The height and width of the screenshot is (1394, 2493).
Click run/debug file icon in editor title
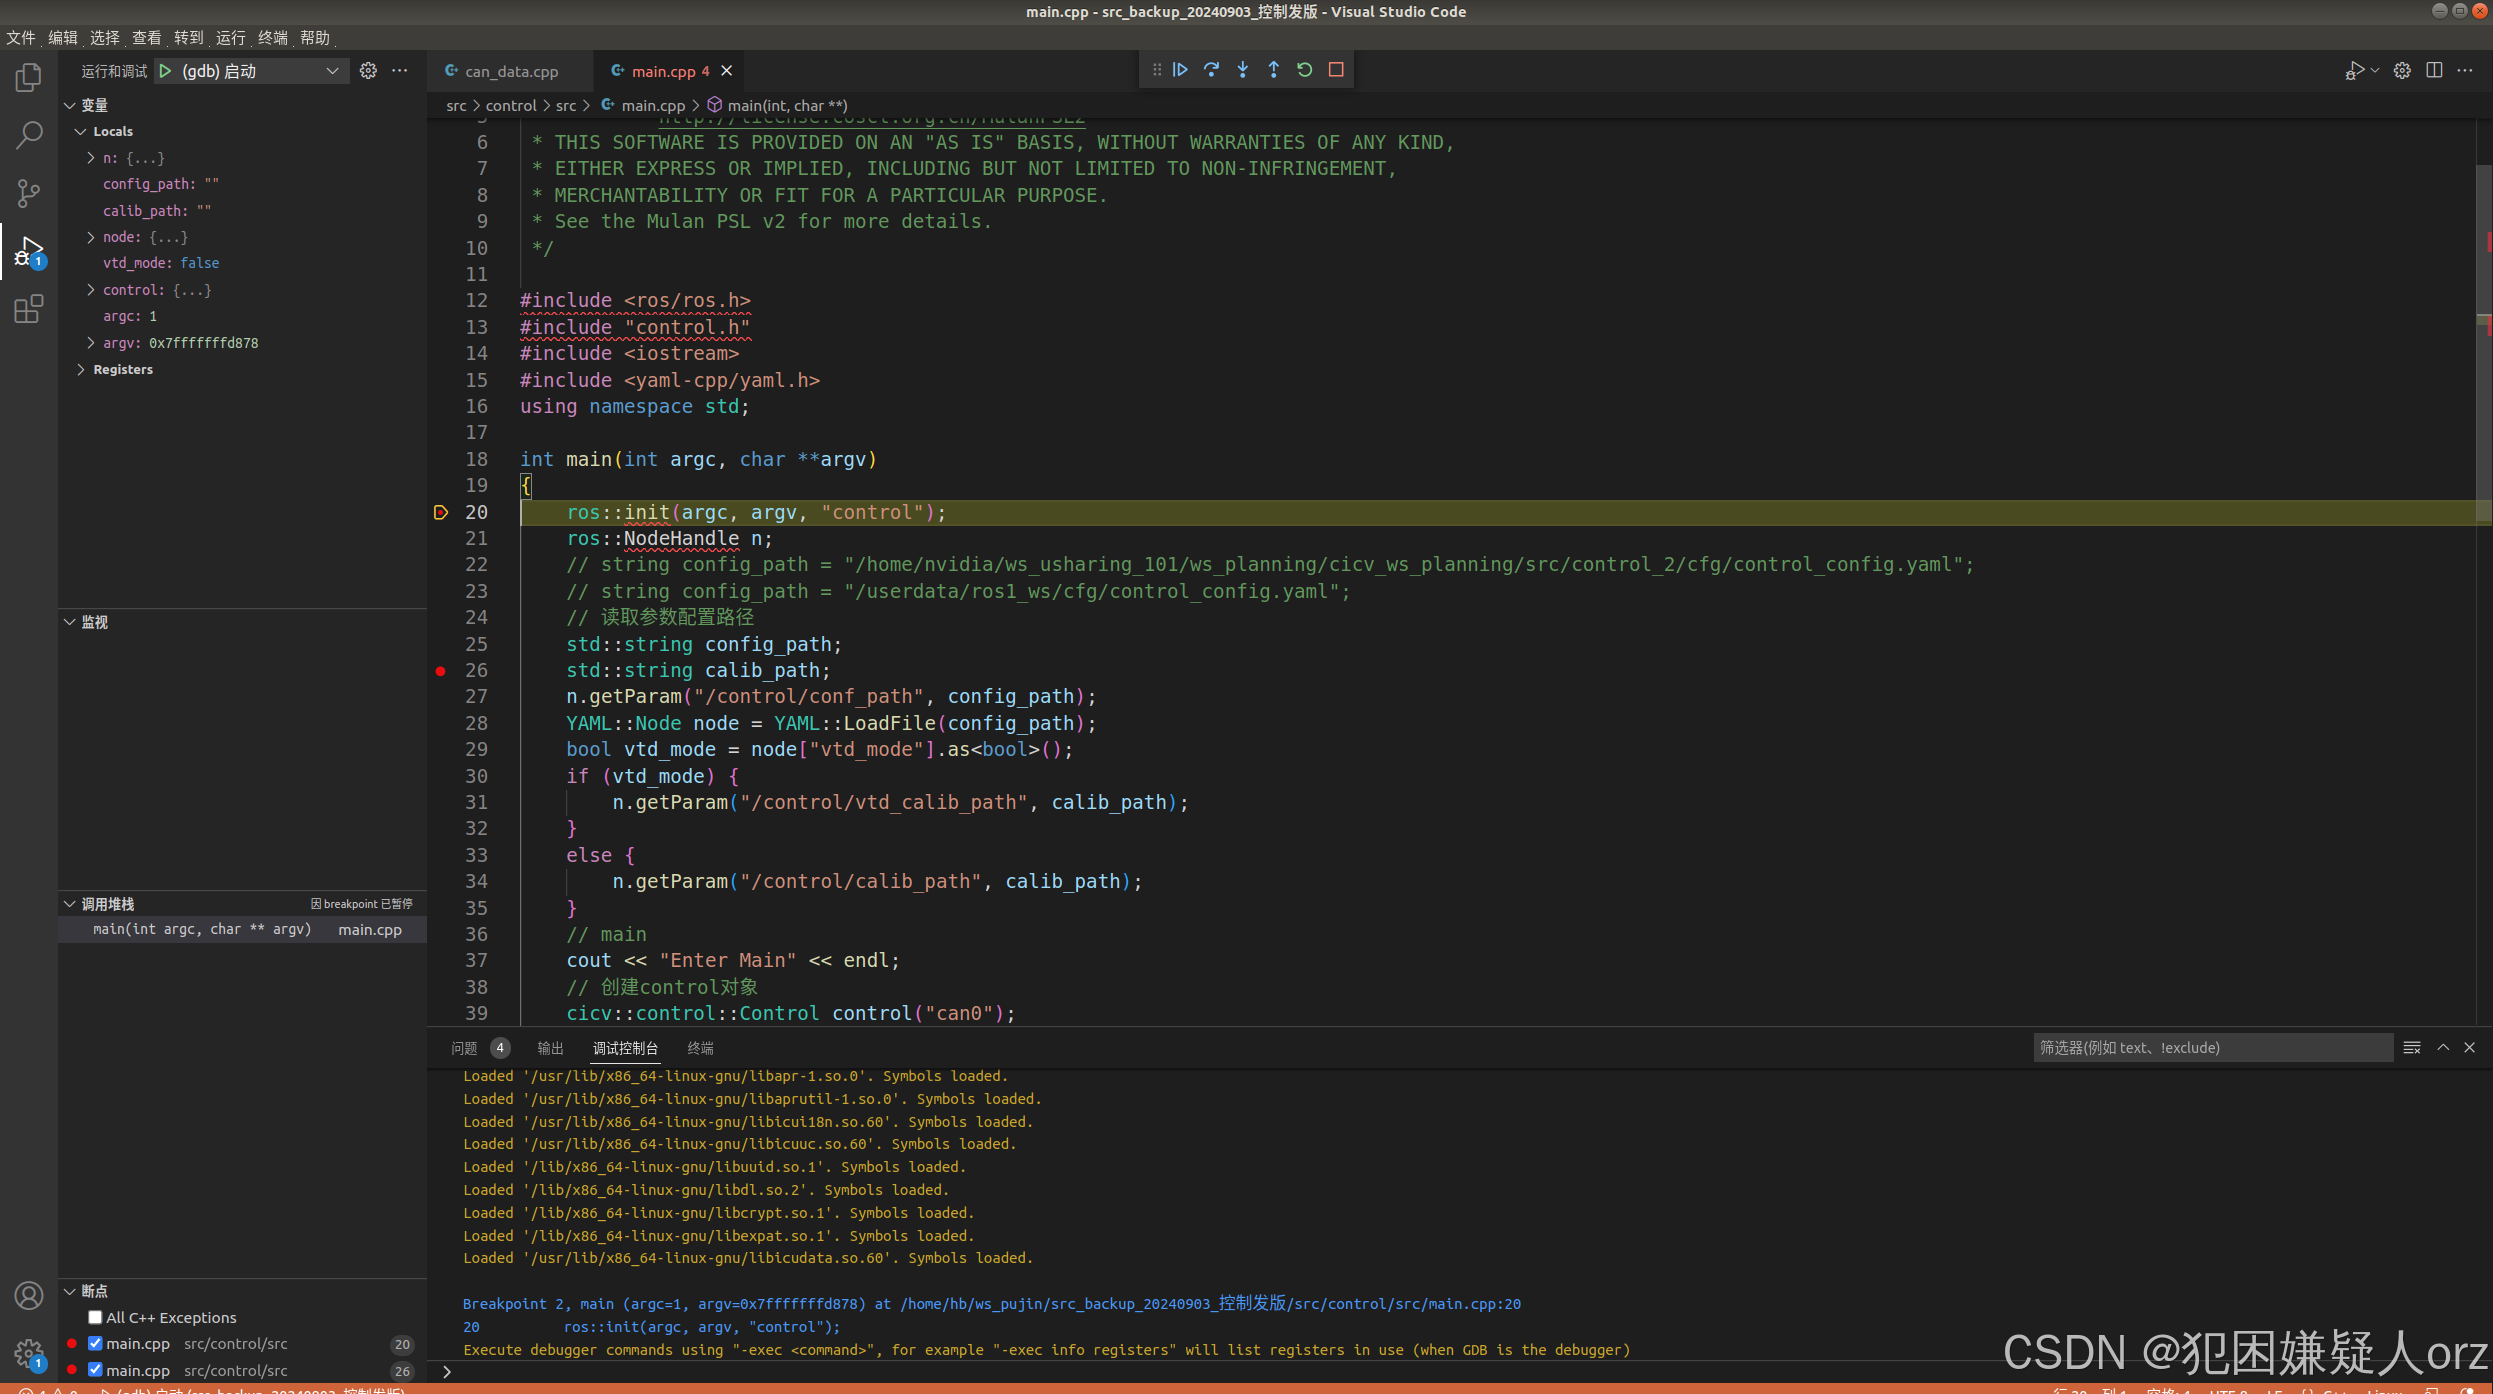pos(2355,71)
